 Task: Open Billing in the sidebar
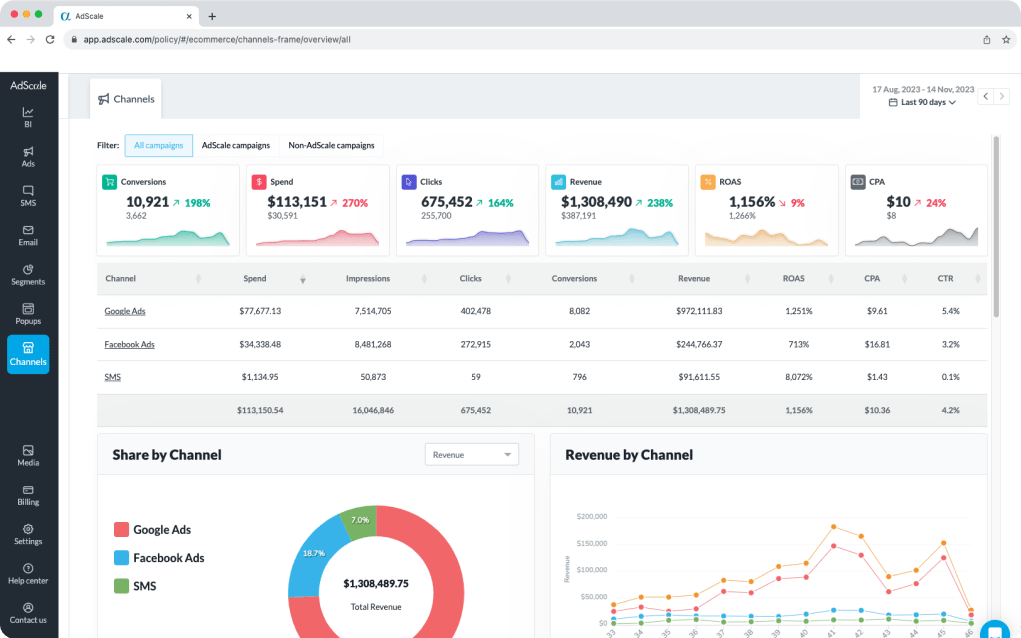pyautogui.click(x=28, y=495)
